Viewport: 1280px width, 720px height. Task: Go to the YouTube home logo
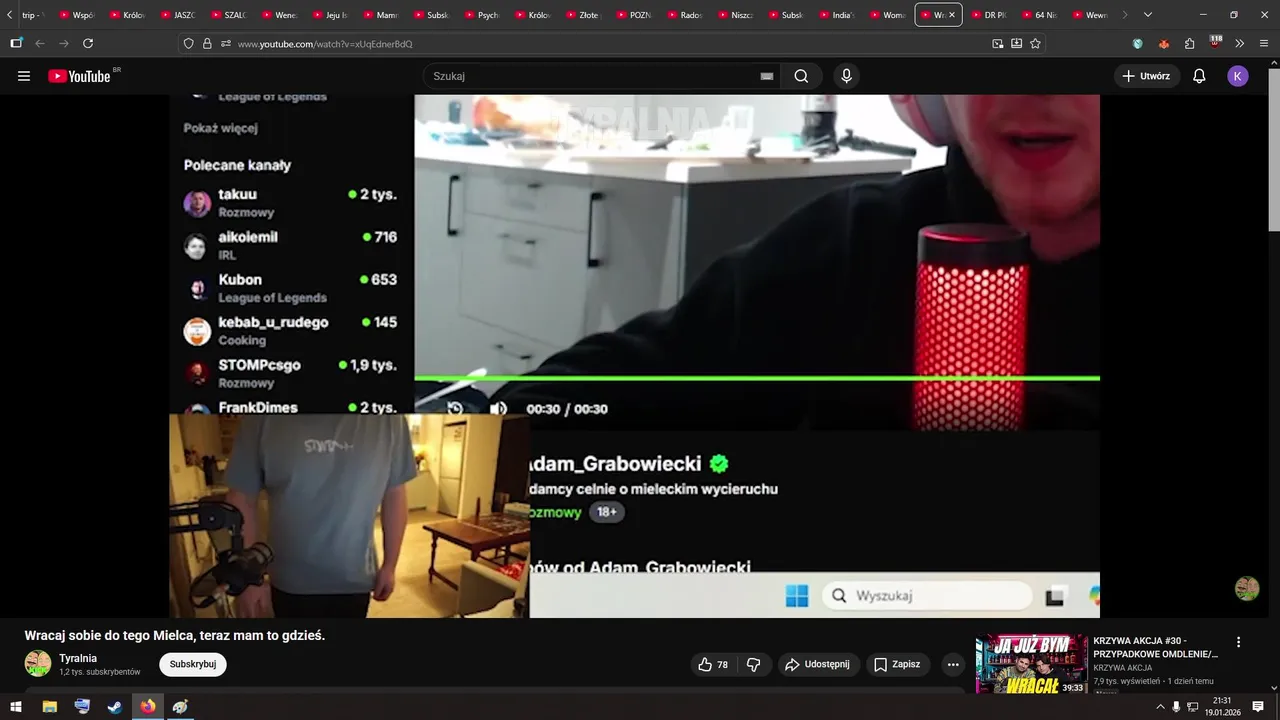79,76
